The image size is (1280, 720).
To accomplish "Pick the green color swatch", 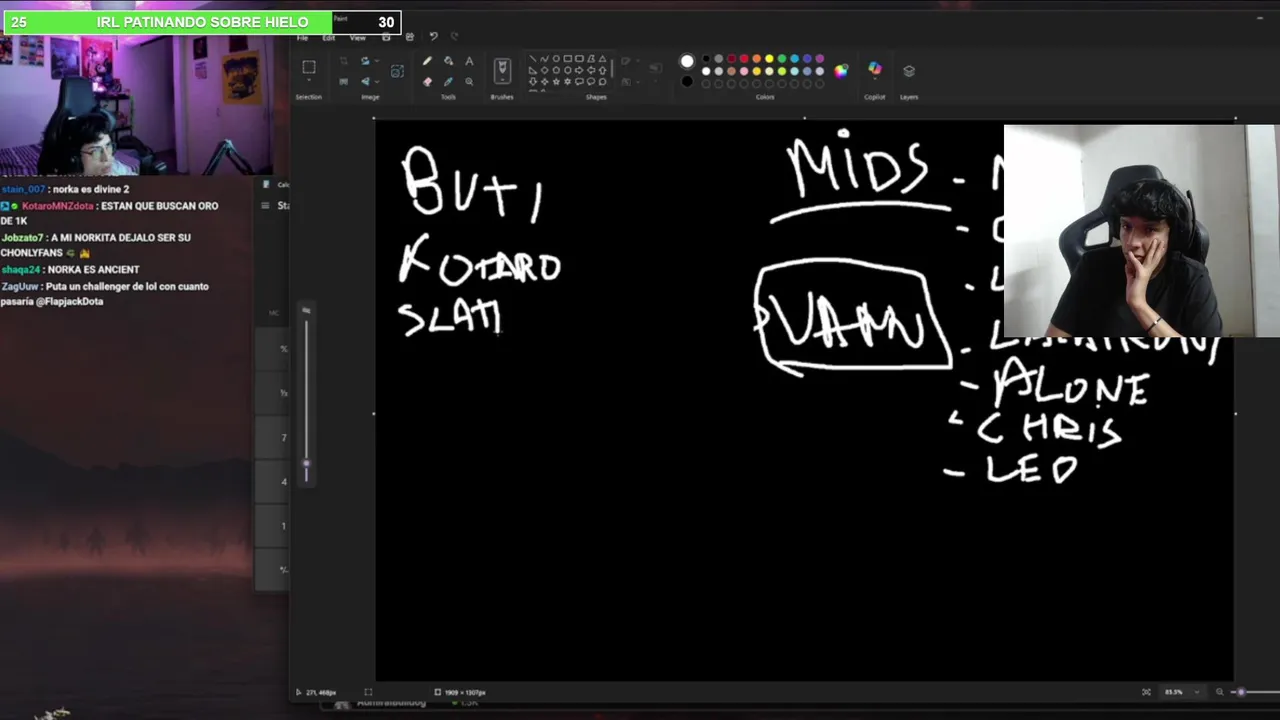I will pos(782,58).
